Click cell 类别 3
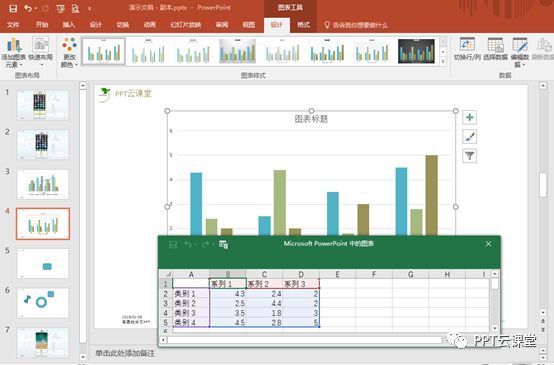554x365 pixels. [x=191, y=313]
